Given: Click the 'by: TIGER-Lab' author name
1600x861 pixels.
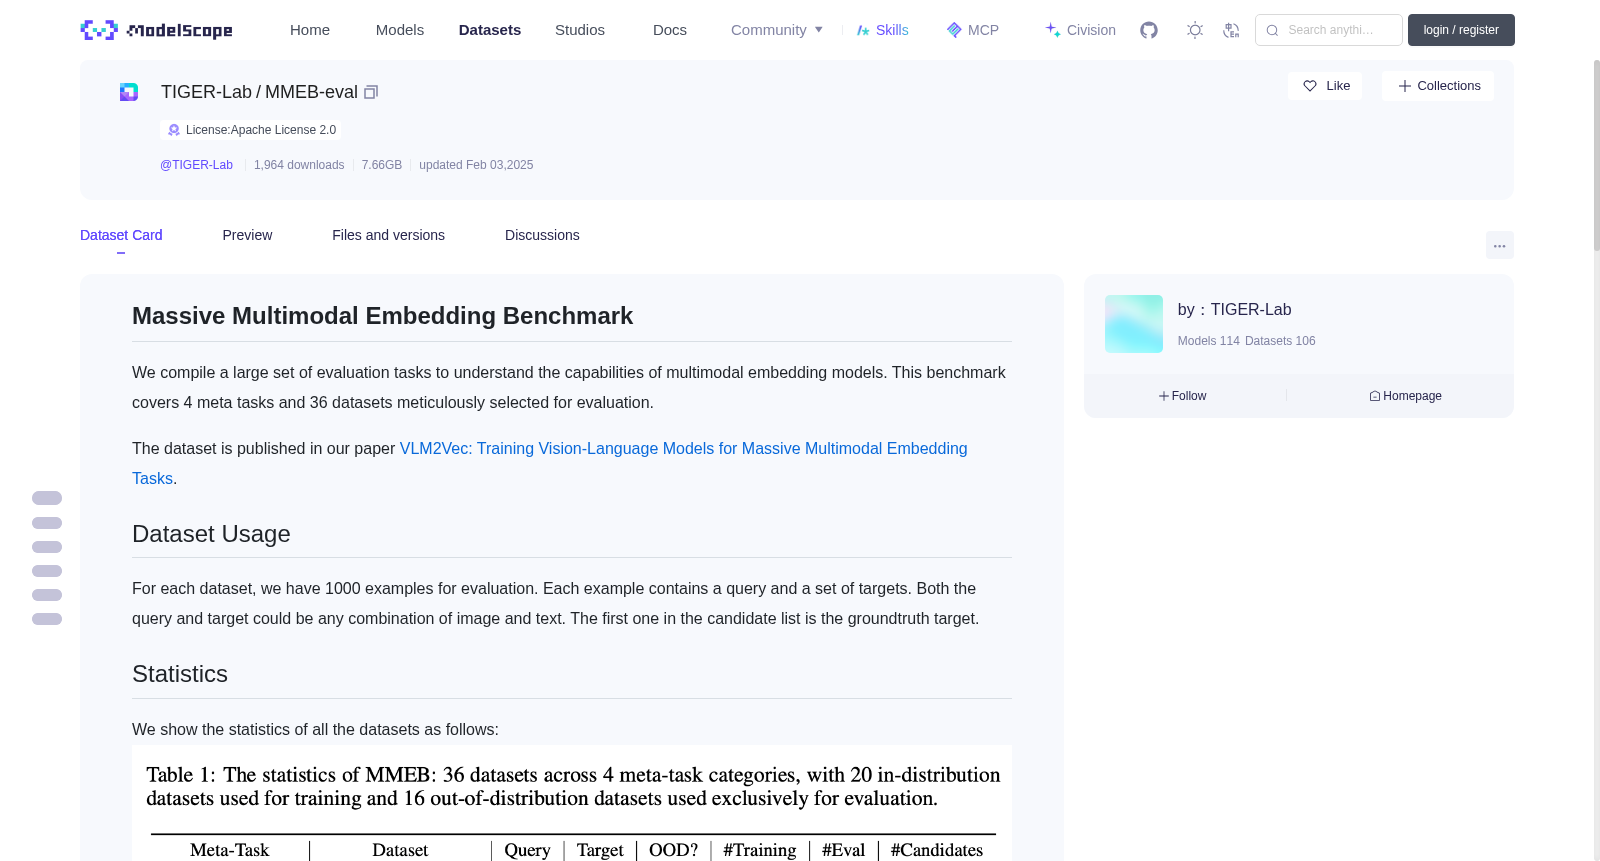Looking at the screenshot, I should click(x=1234, y=310).
